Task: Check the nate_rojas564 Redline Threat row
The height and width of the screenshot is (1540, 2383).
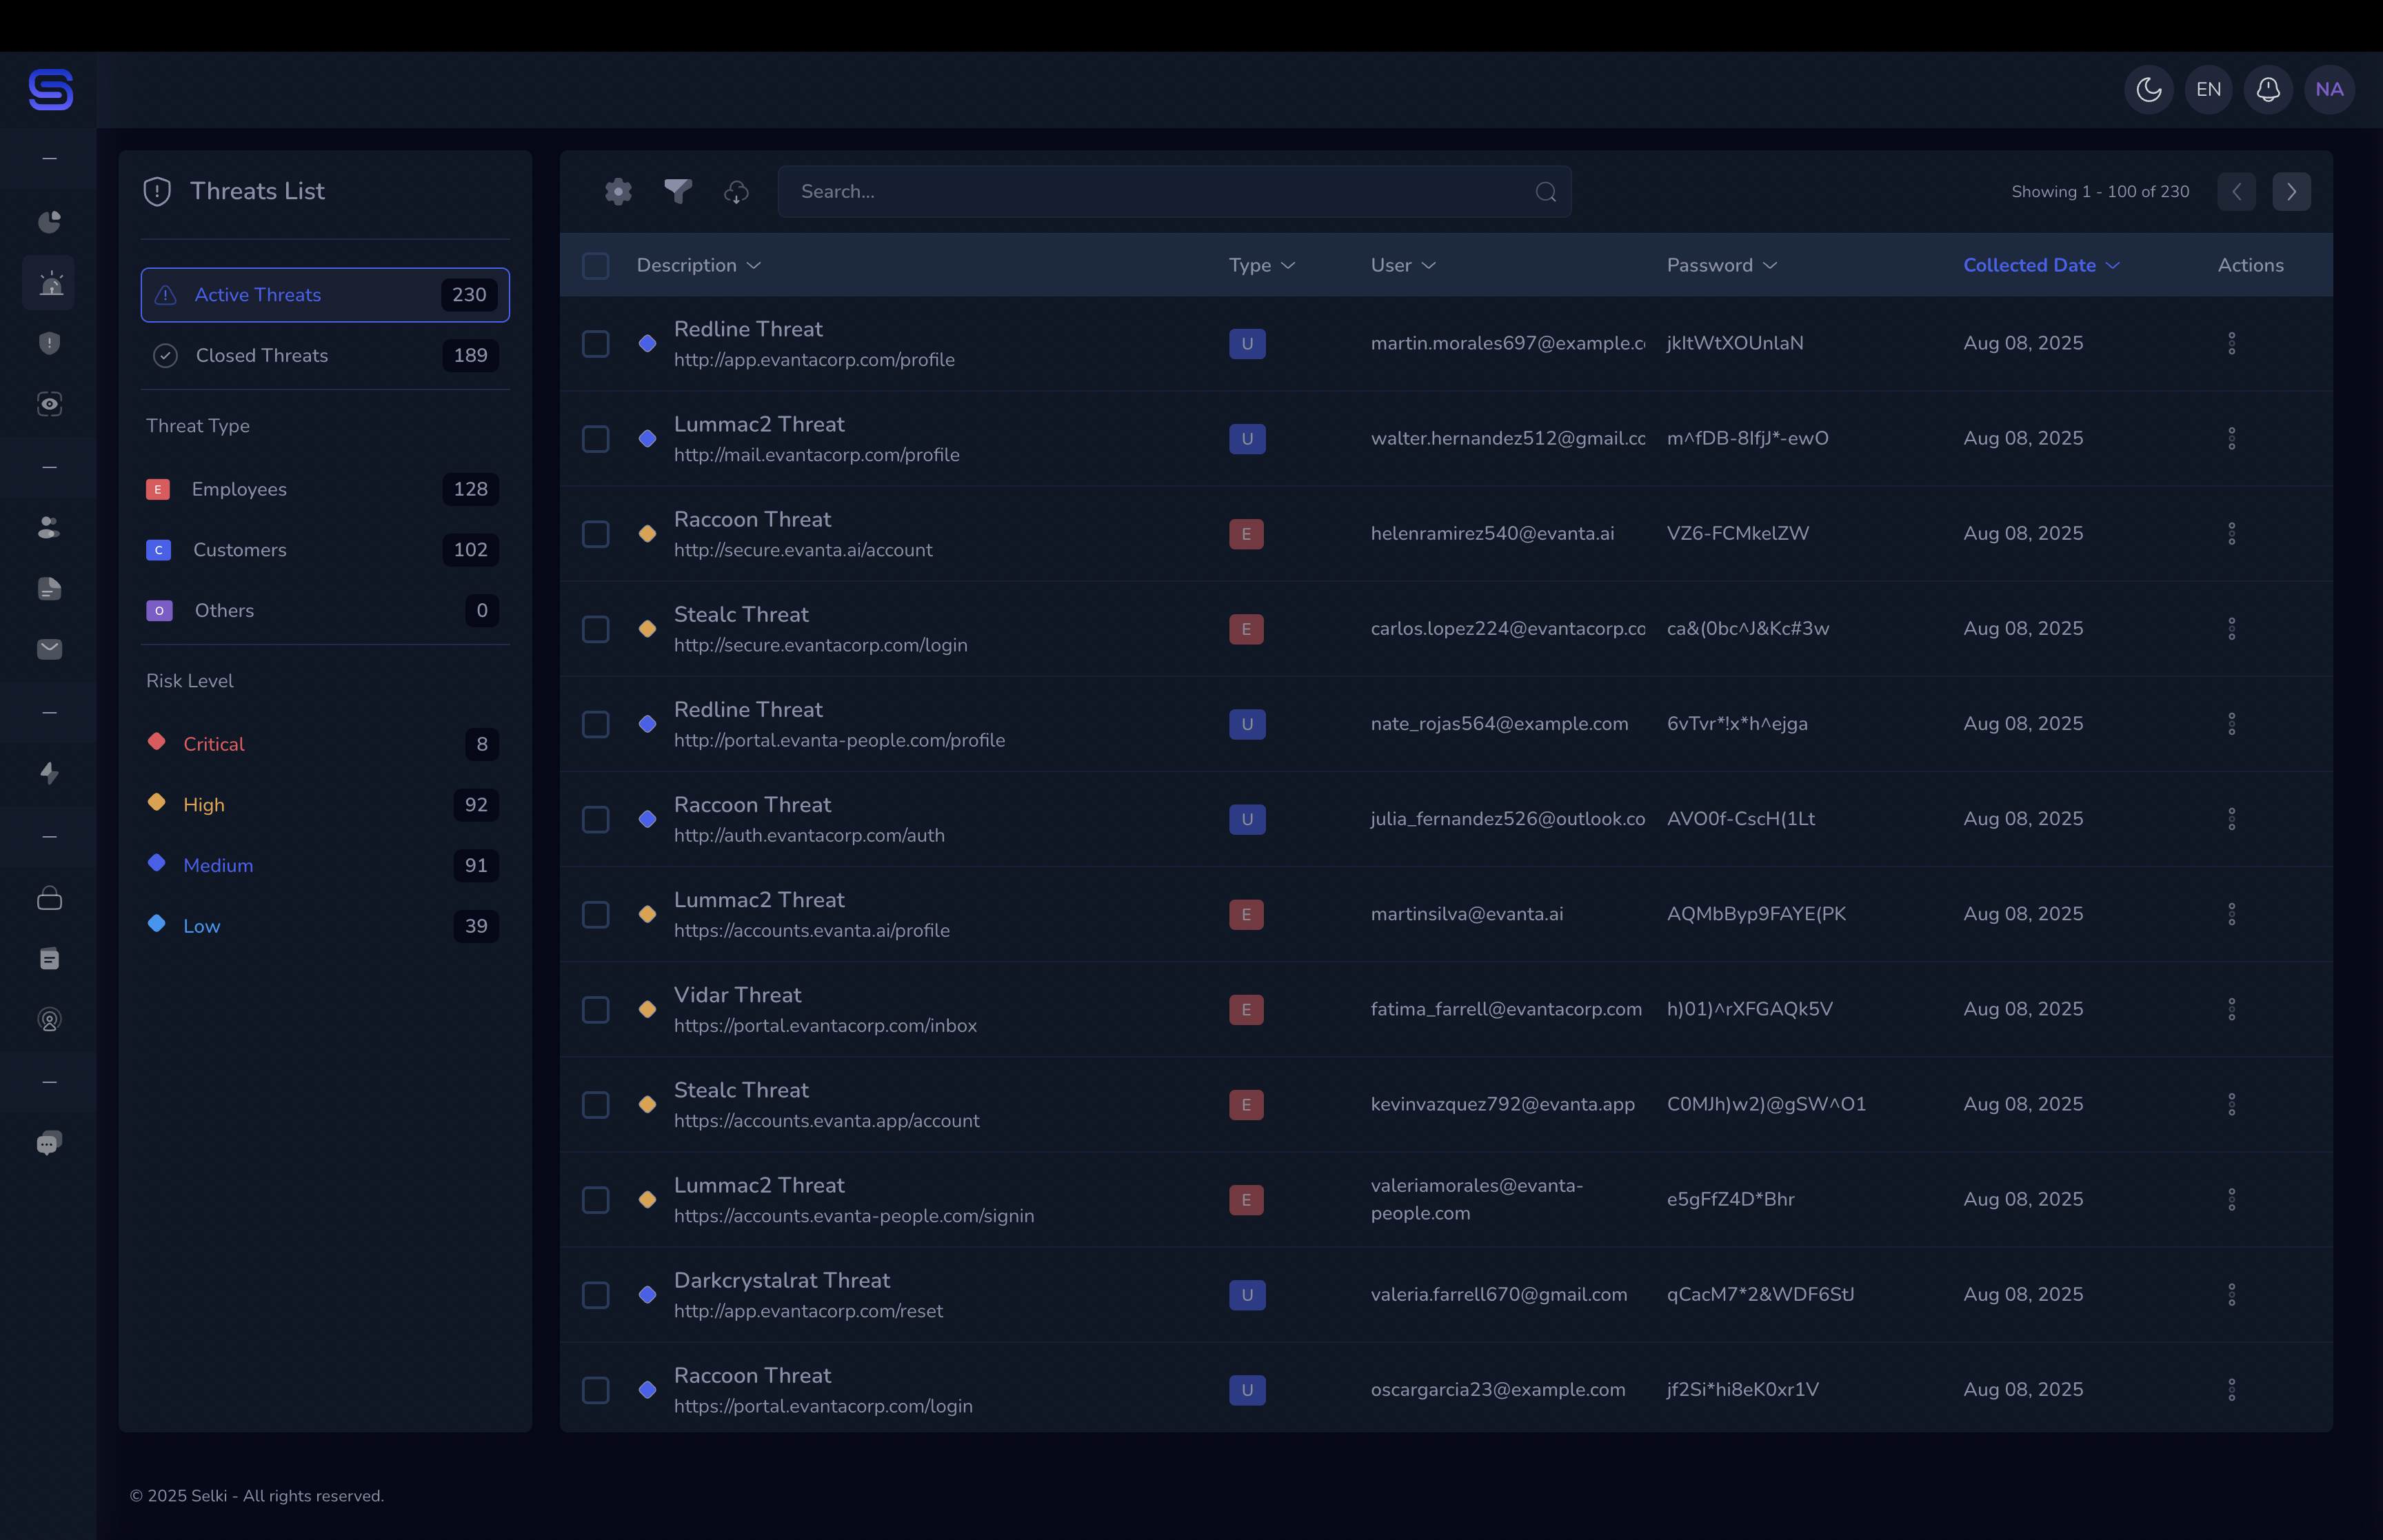Action: (595, 724)
